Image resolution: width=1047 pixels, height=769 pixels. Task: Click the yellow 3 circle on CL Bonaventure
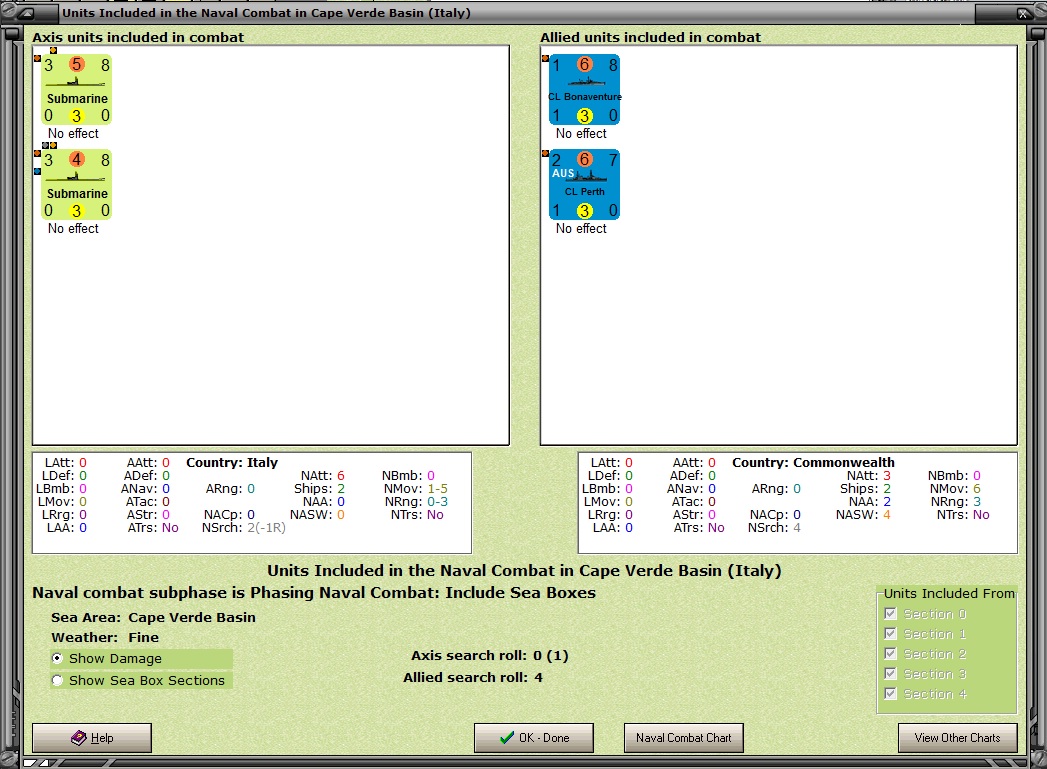(x=584, y=116)
